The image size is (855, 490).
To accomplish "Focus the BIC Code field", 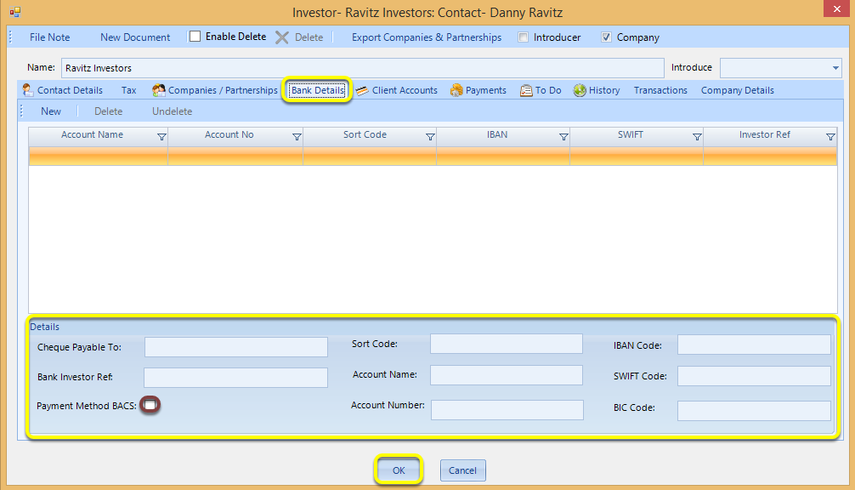I will pos(754,410).
